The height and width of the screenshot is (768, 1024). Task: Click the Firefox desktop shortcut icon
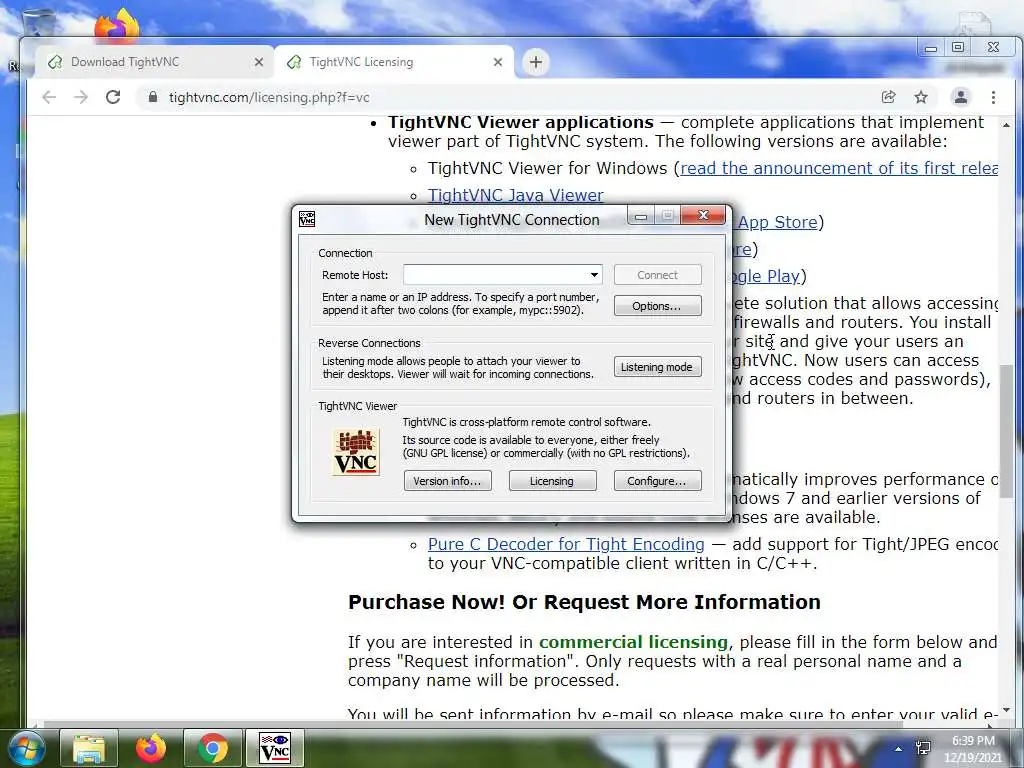tap(117, 25)
